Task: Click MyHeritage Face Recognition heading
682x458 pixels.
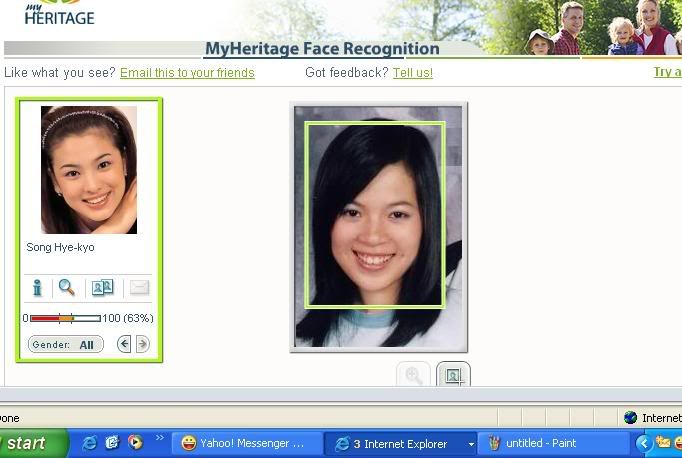Action: (x=322, y=49)
